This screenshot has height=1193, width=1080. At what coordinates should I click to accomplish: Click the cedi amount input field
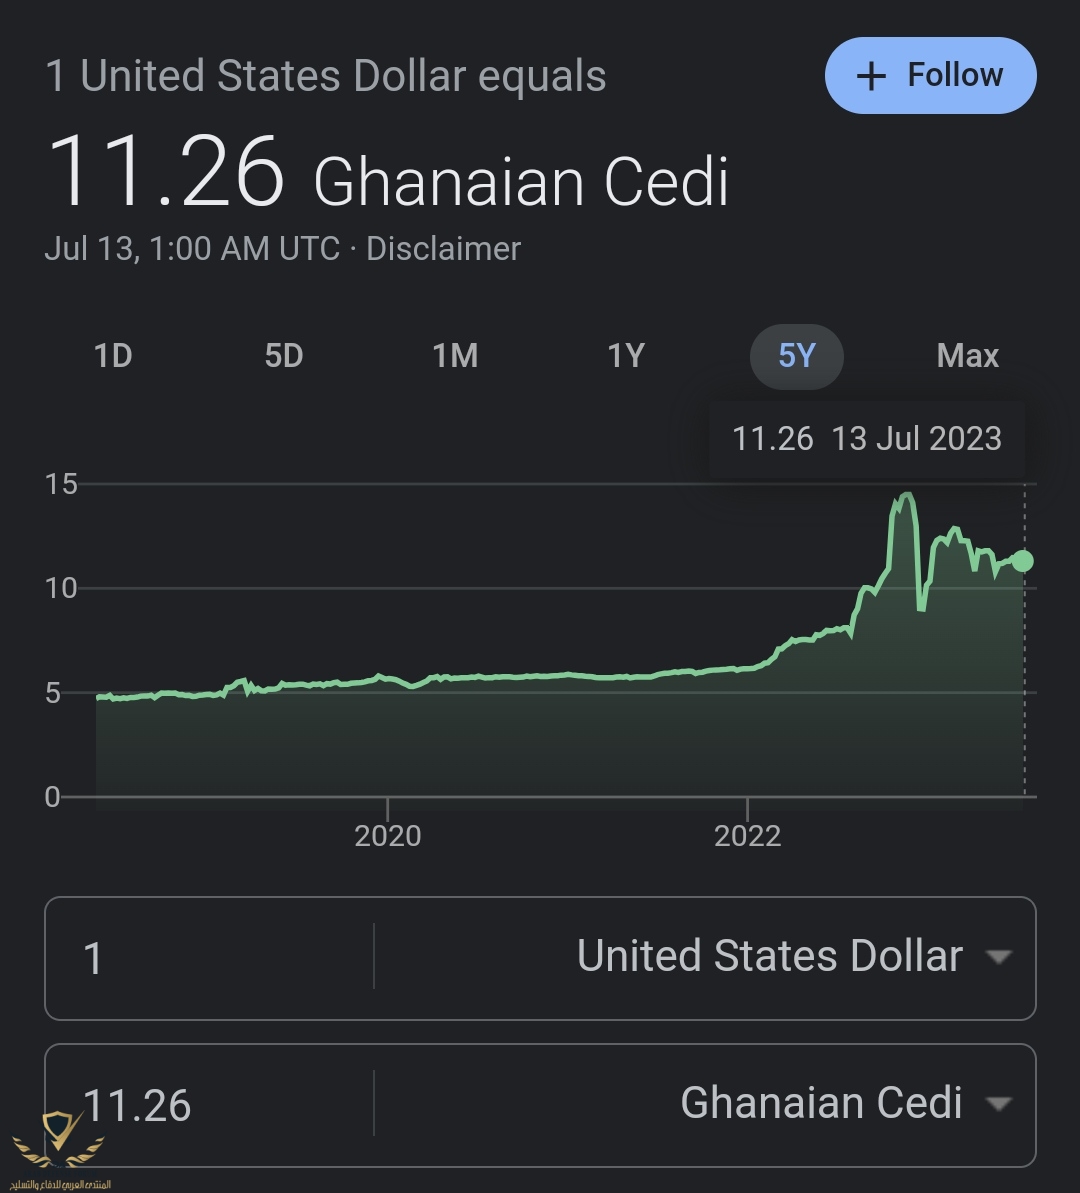210,1105
